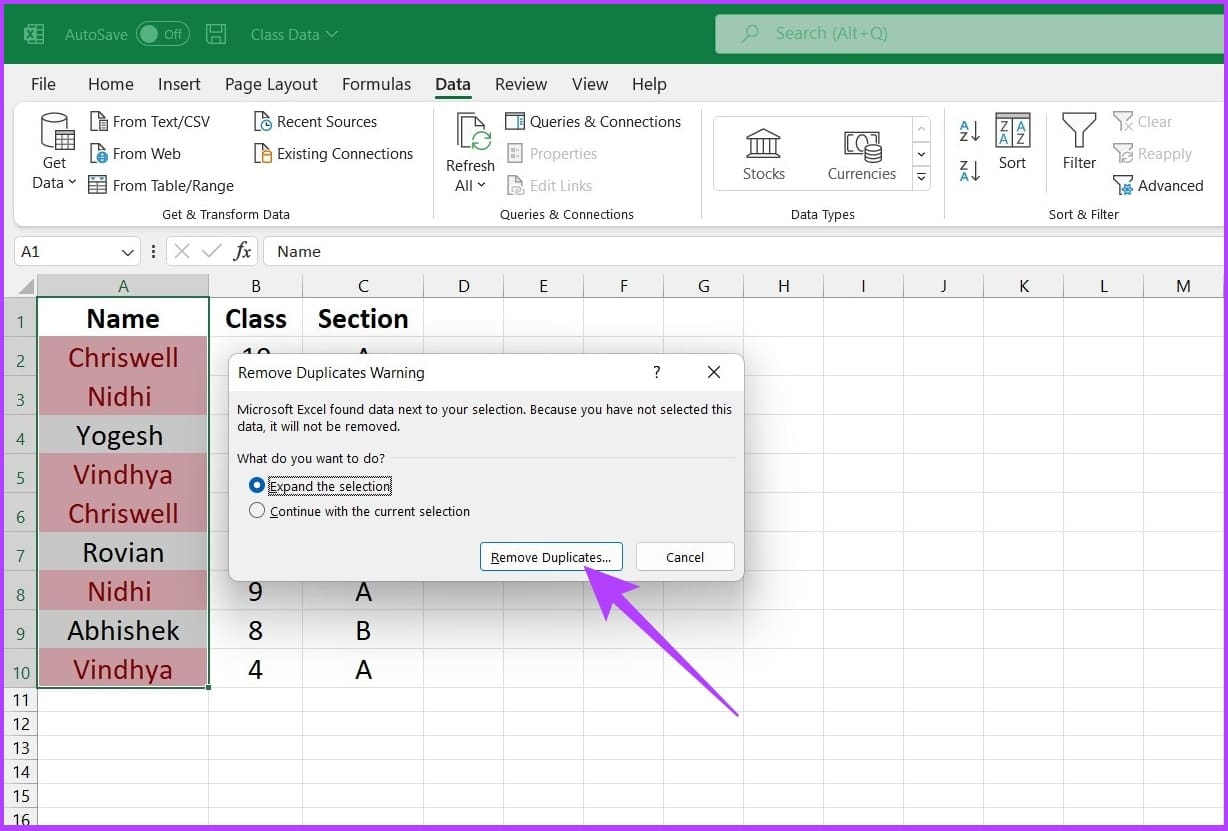Click From Text/CSV
Screen dimensions: 1228x831
pyautogui.click(x=150, y=122)
